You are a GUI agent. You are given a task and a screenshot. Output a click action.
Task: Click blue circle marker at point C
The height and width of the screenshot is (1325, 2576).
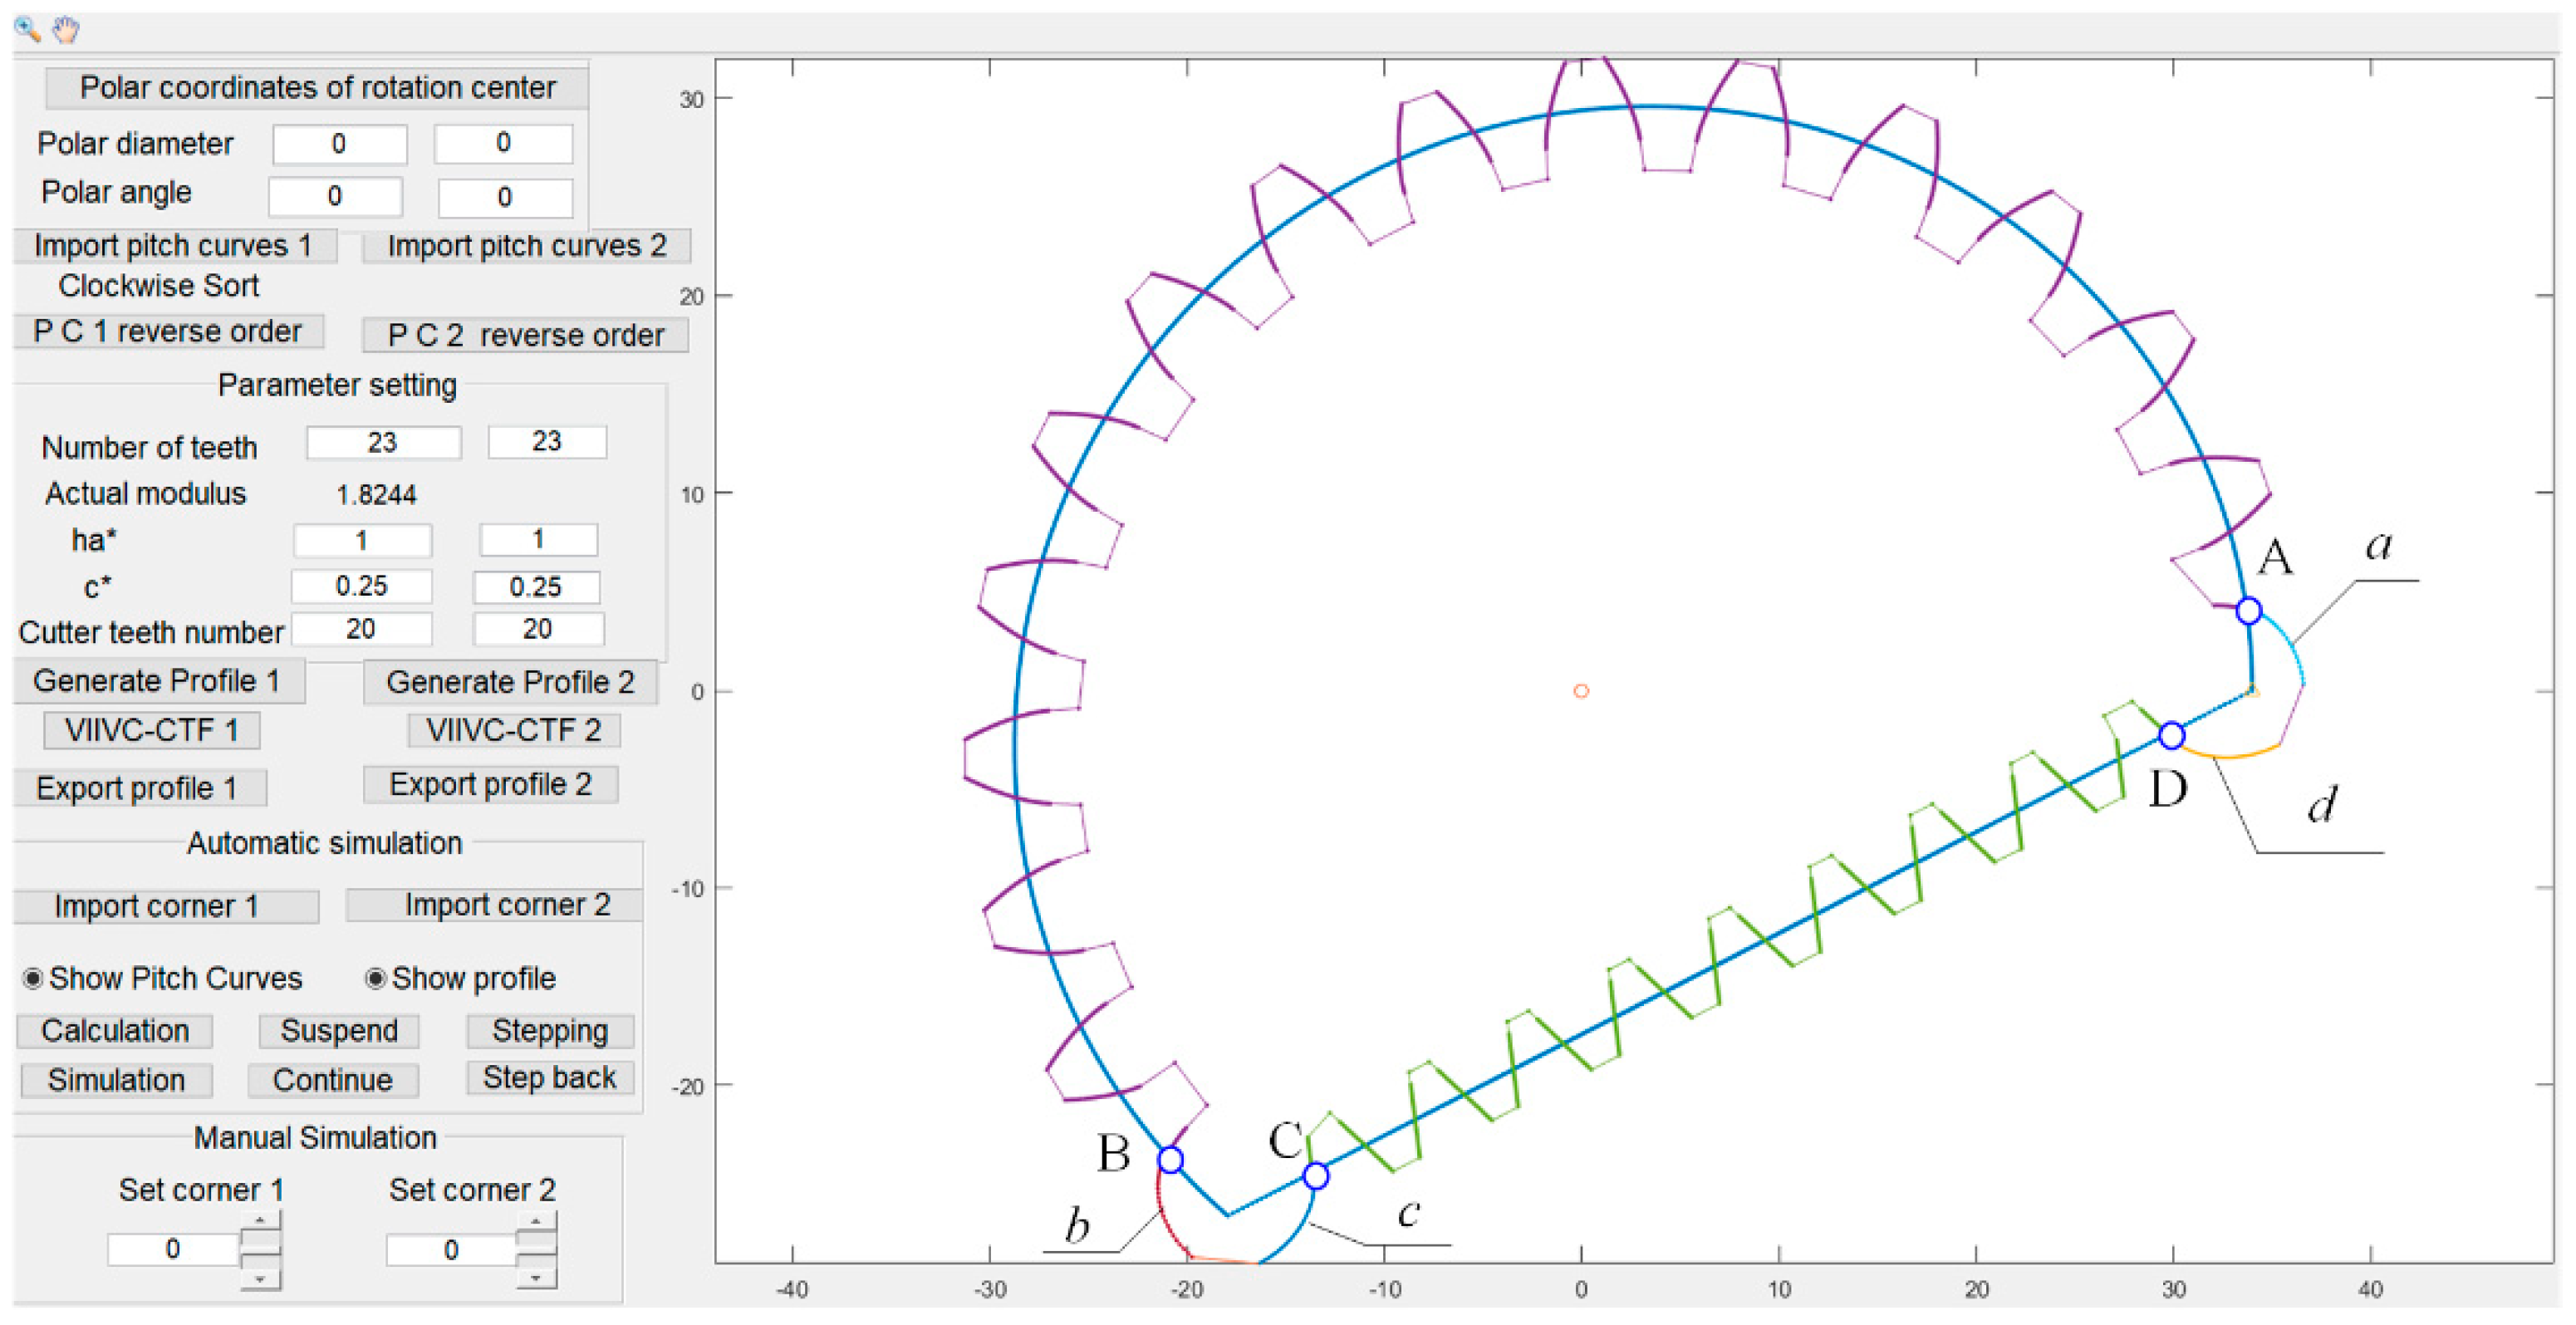coord(1316,1177)
